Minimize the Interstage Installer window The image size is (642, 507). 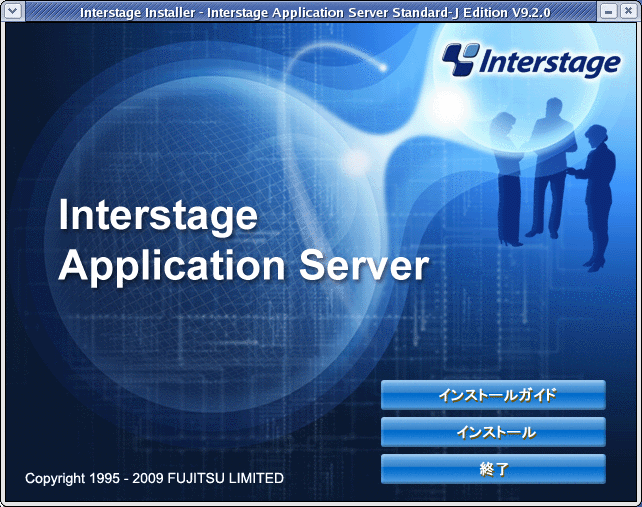click(x=608, y=11)
